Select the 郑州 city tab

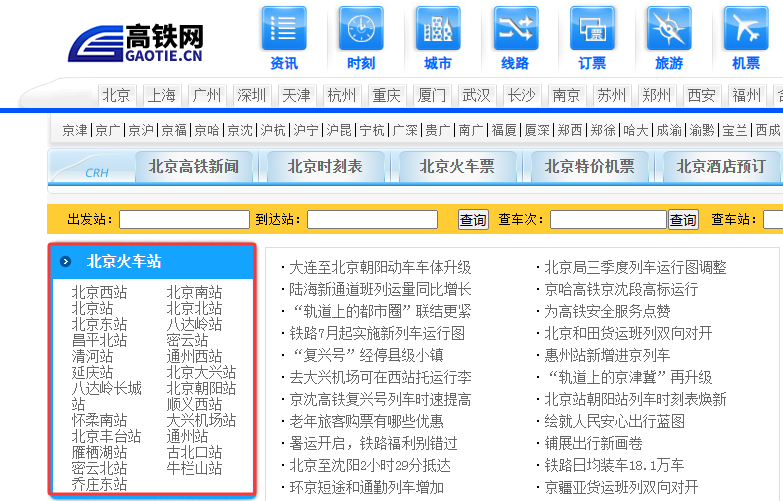coord(656,95)
